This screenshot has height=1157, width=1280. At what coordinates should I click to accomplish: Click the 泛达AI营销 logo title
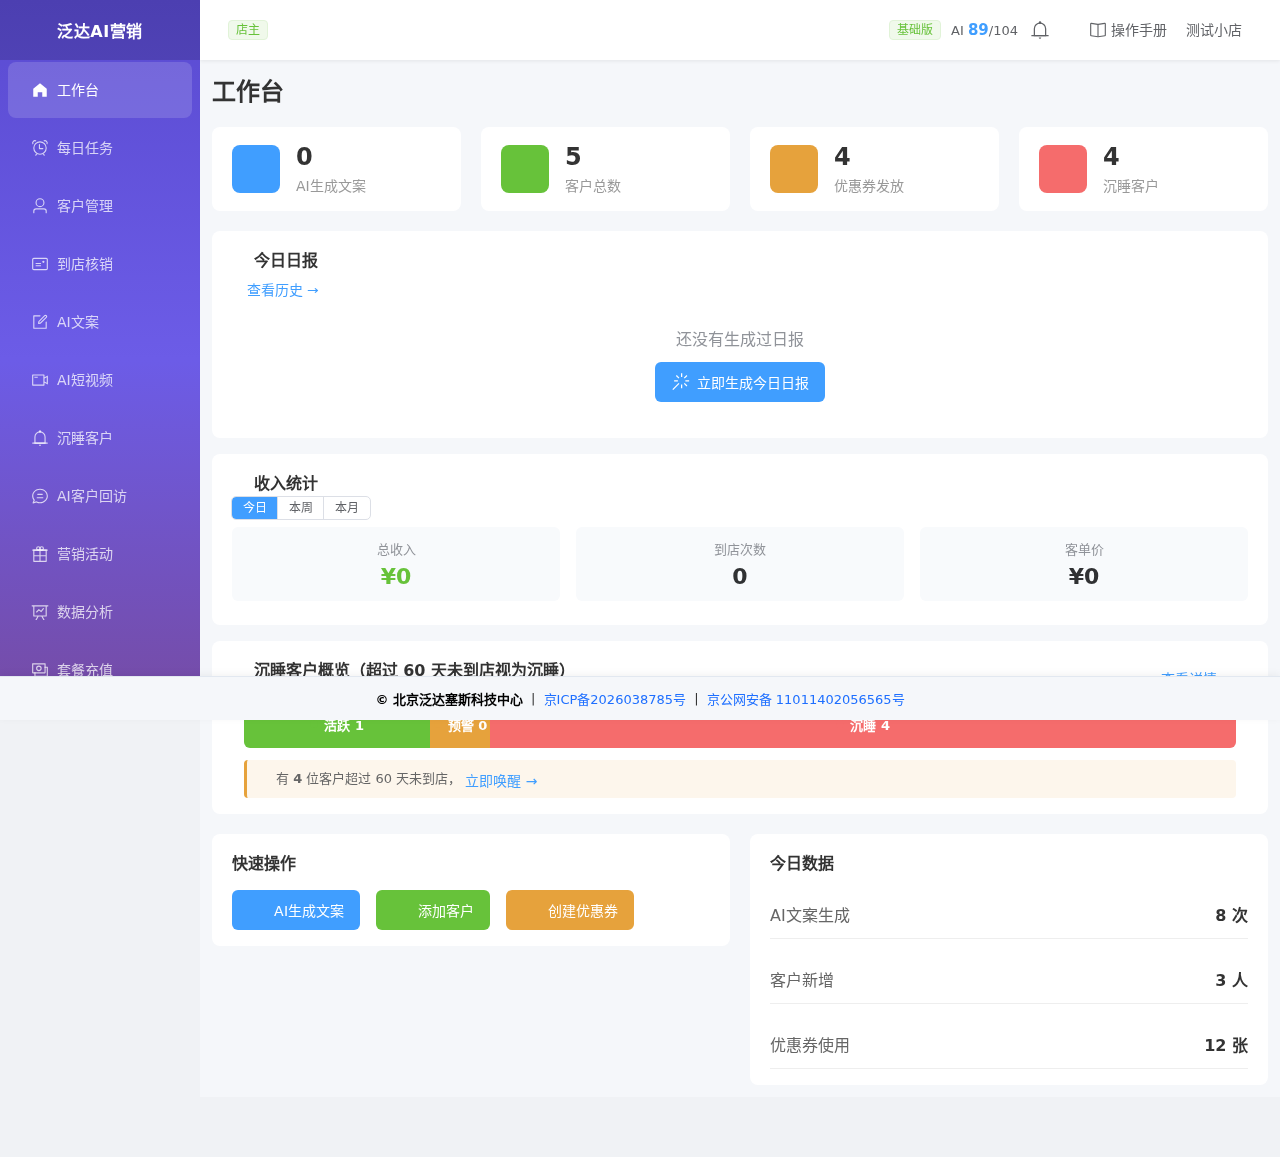(x=100, y=31)
